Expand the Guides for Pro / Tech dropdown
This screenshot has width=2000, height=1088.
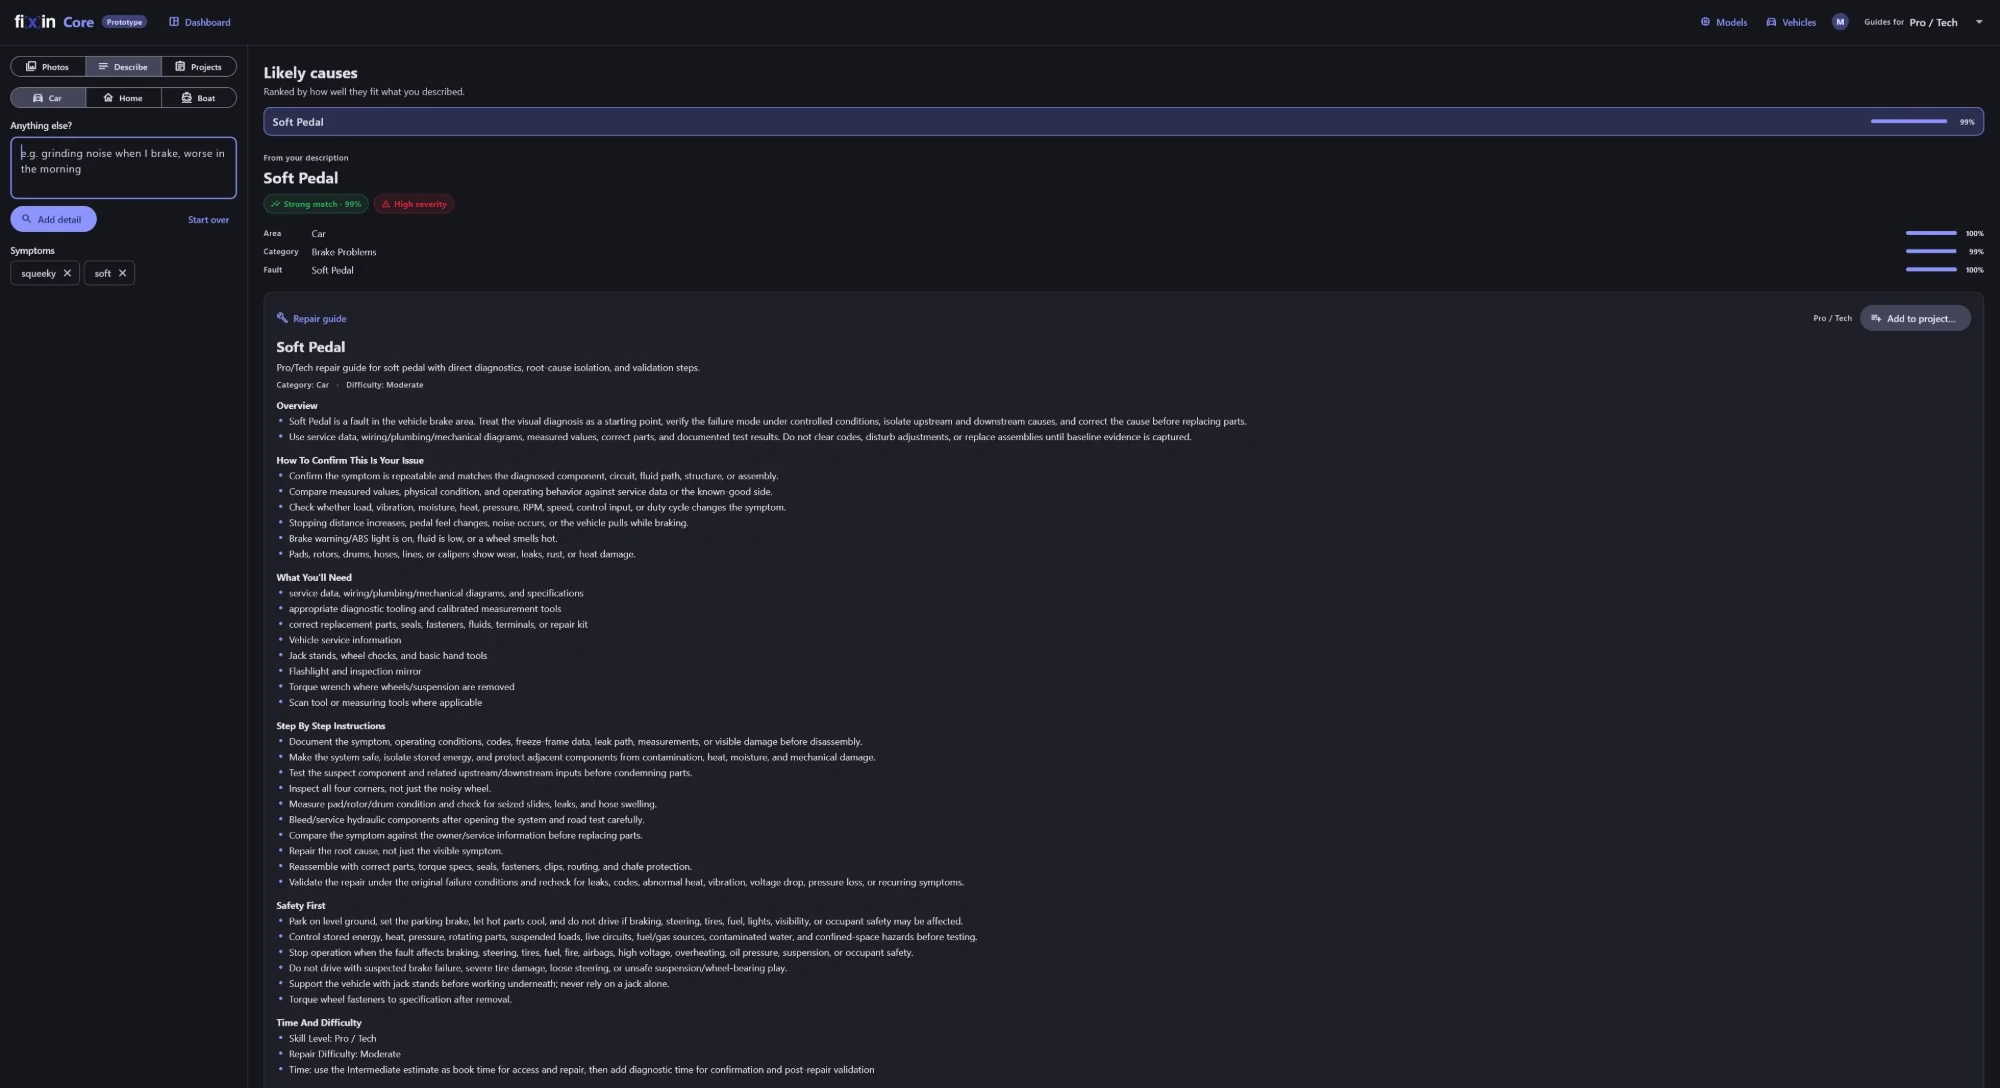pyautogui.click(x=1923, y=22)
